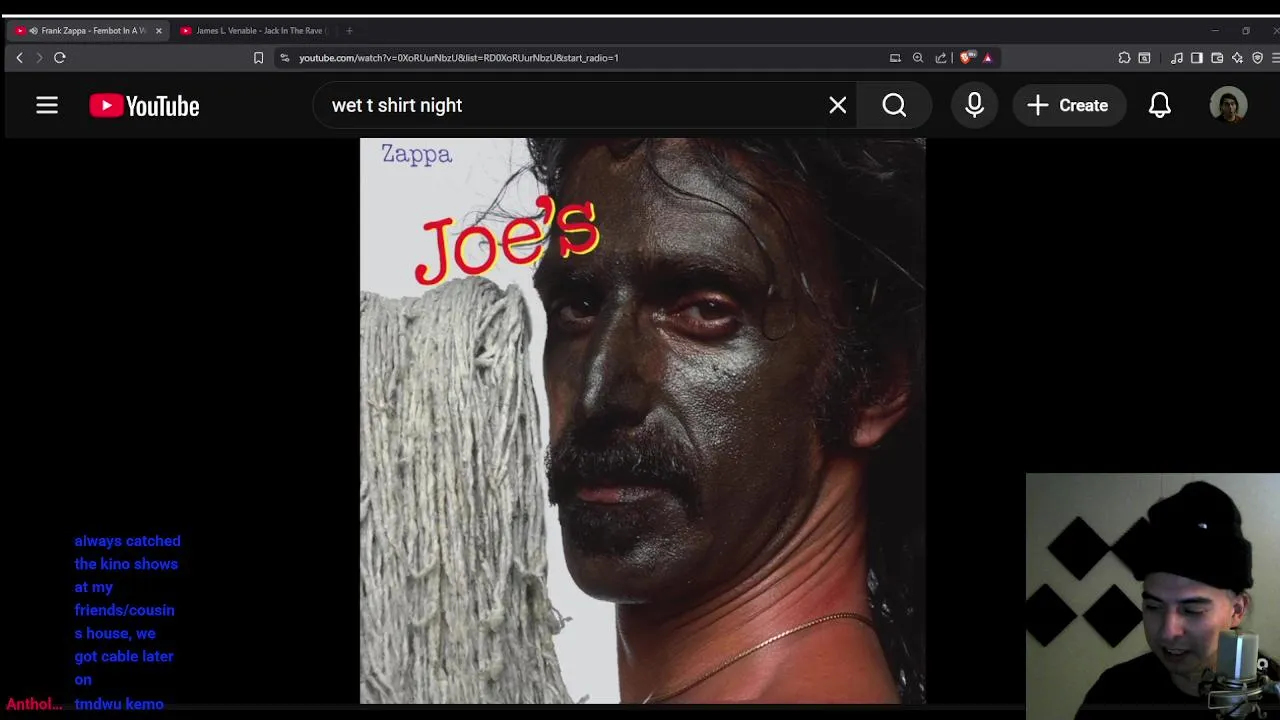
Task: Reload the current YouTube page
Action: (60, 58)
